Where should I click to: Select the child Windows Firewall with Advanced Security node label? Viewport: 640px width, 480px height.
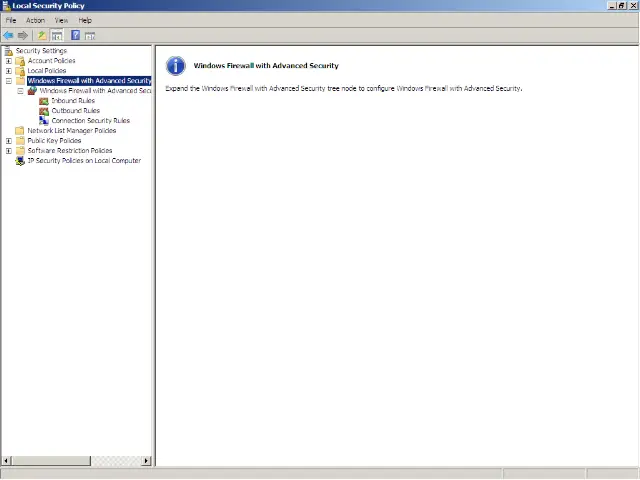[95, 91]
